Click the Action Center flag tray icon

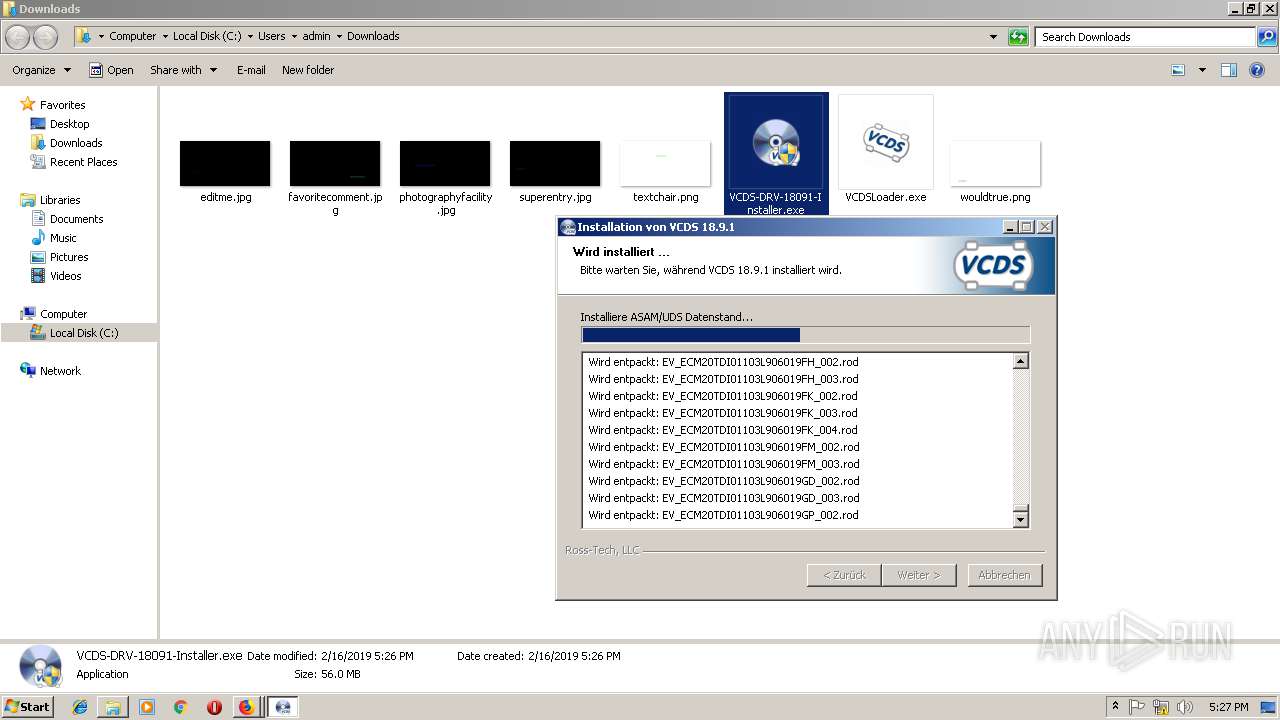click(1137, 707)
